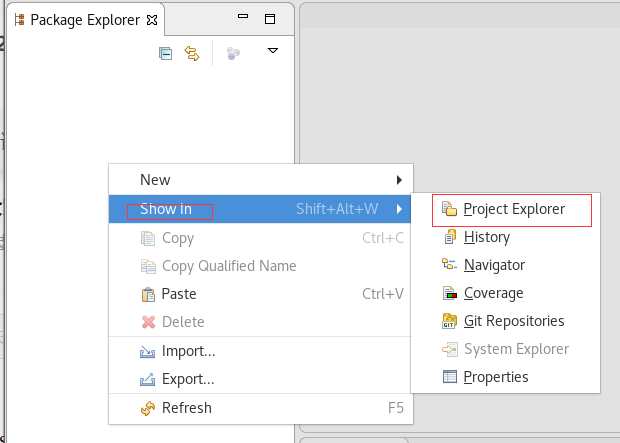The height and width of the screenshot is (443, 620).
Task: Select Copy from context menu
Action: 261,238
